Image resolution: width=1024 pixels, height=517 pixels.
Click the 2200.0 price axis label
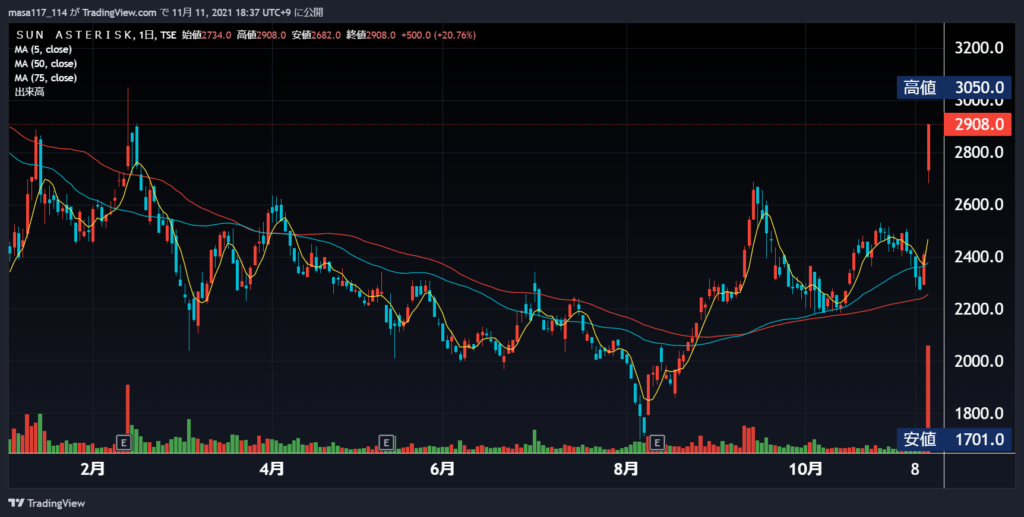979,309
